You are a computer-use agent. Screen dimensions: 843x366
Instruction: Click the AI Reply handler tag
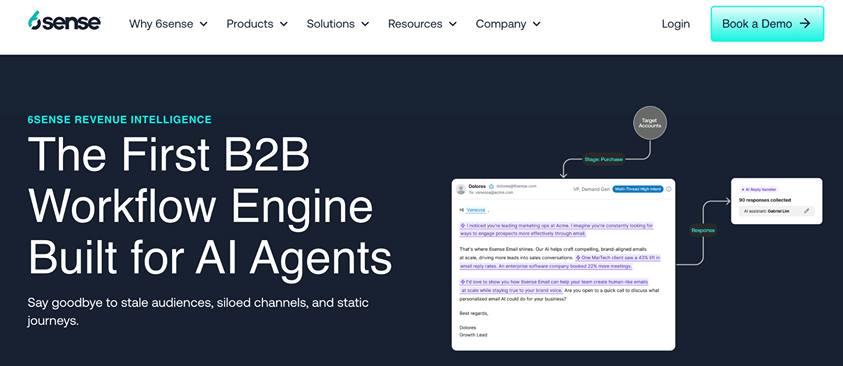coord(759,189)
